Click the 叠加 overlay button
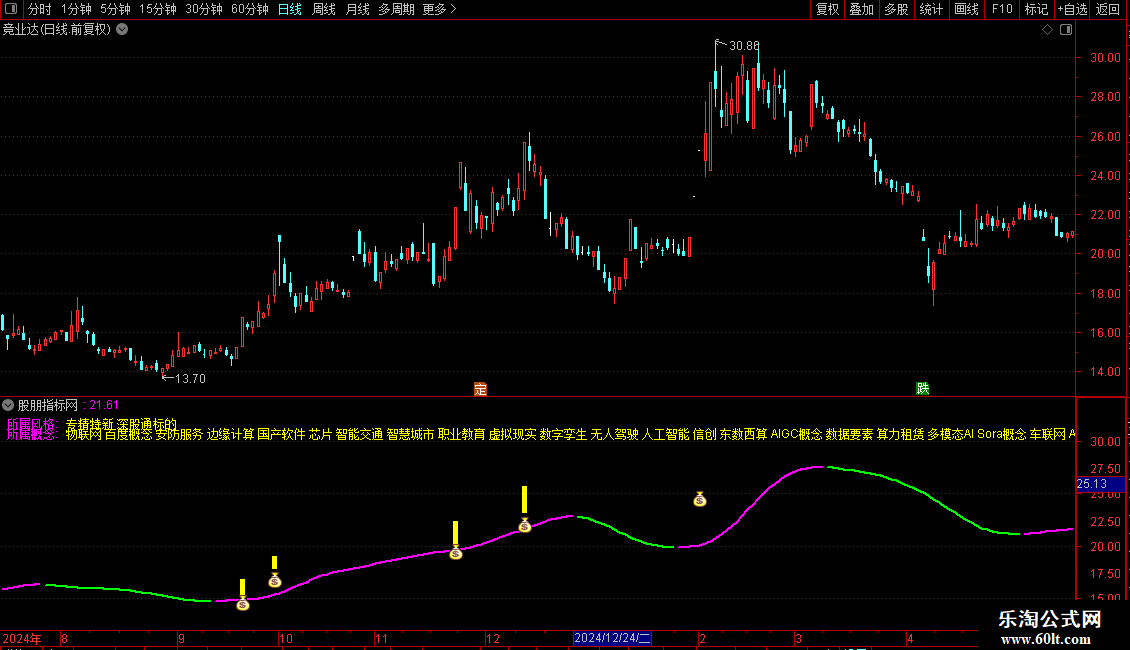Screen dimensions: 1130x650 point(861,9)
